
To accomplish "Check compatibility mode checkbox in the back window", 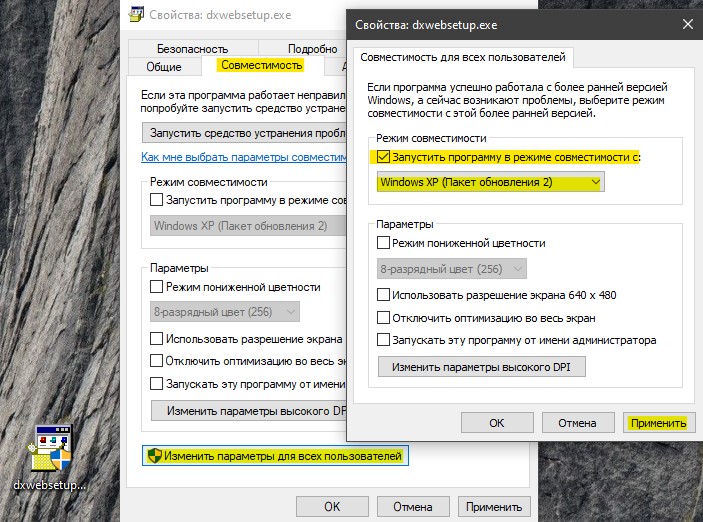I will (x=156, y=200).
